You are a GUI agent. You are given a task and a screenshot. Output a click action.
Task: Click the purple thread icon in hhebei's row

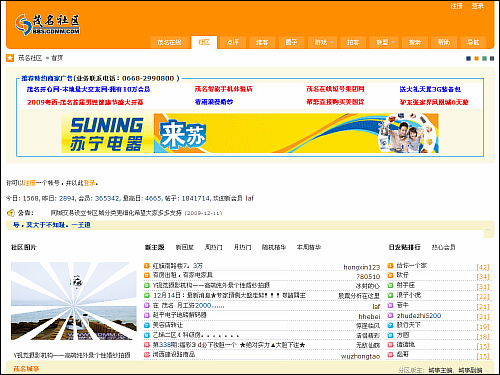147,315
